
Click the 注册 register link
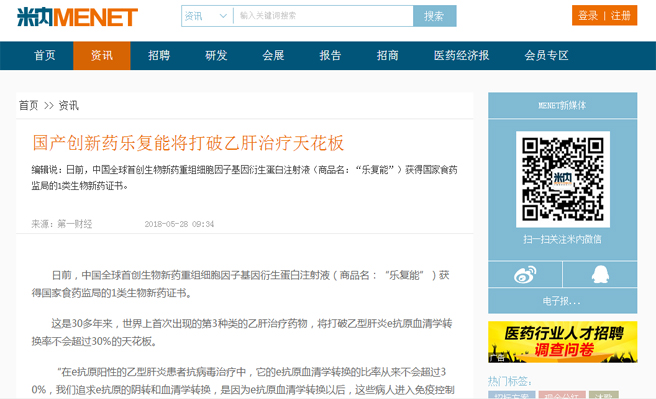point(620,15)
